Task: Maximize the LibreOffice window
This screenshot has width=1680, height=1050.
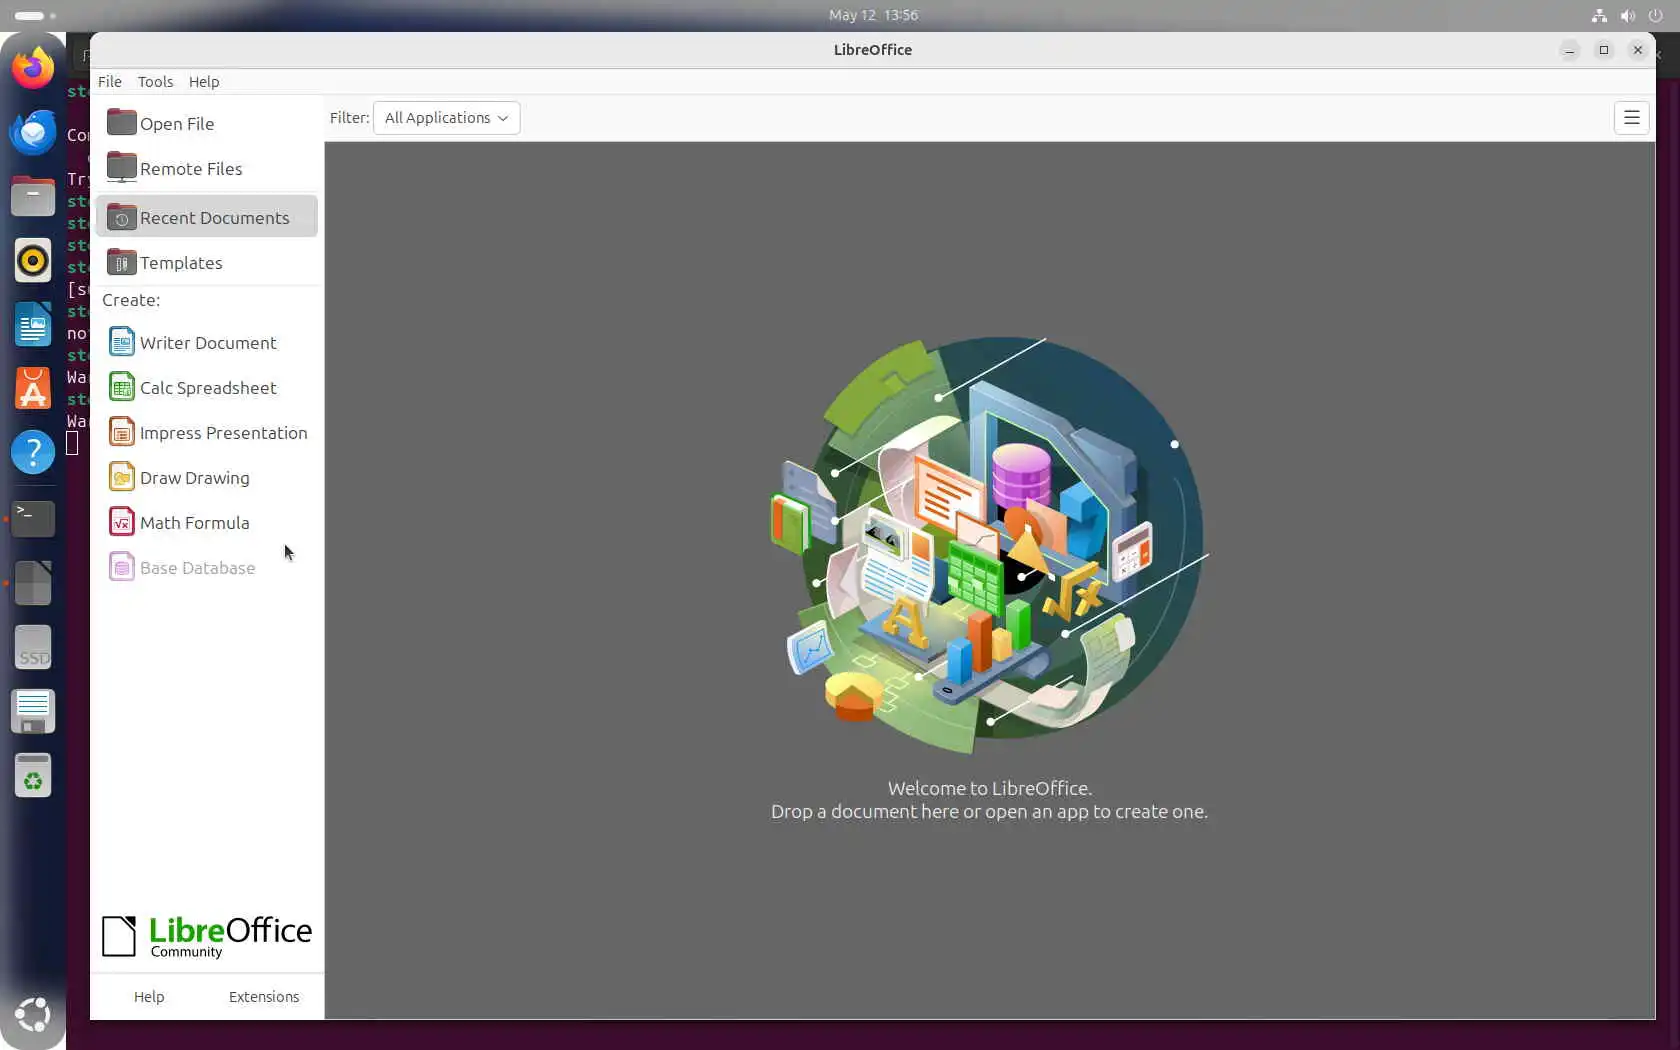Action: click(x=1604, y=50)
